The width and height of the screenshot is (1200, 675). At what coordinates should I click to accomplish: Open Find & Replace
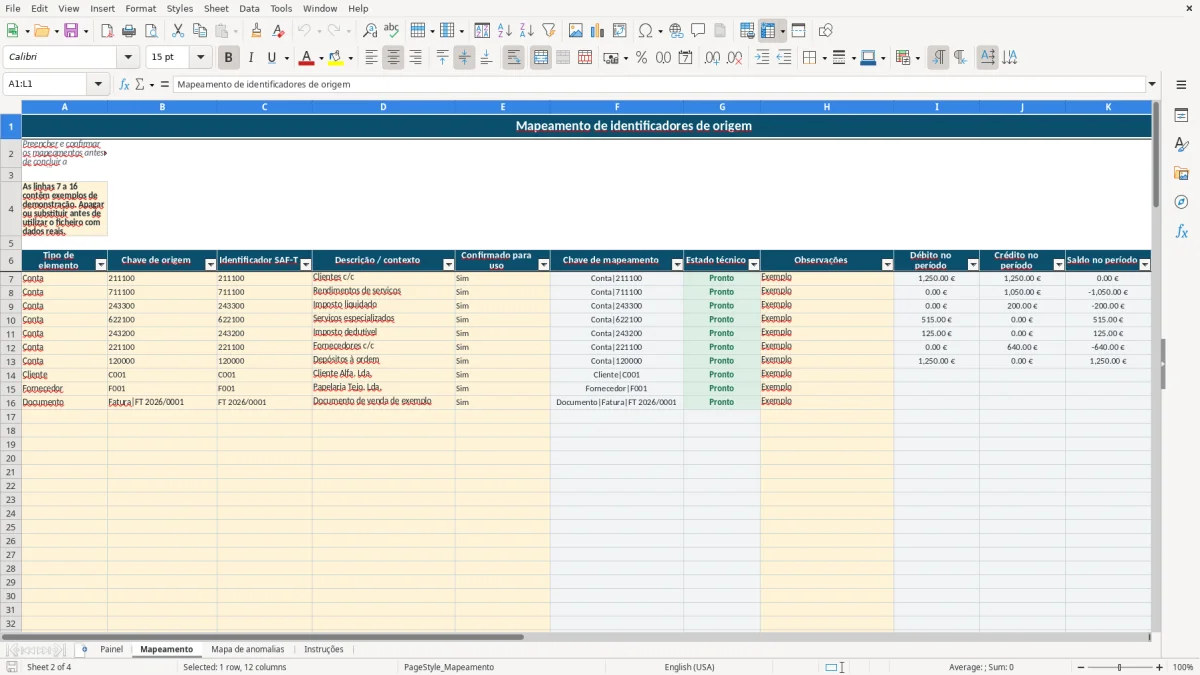[370, 31]
